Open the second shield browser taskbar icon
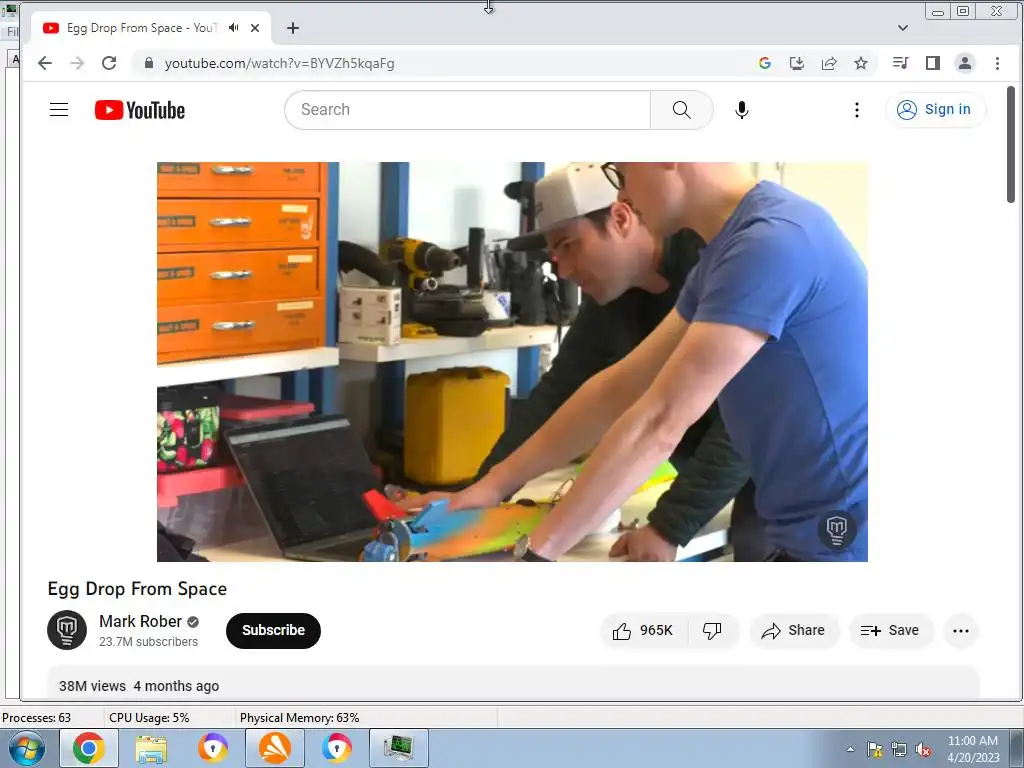Viewport: 1024px width, 768px height. (x=336, y=748)
